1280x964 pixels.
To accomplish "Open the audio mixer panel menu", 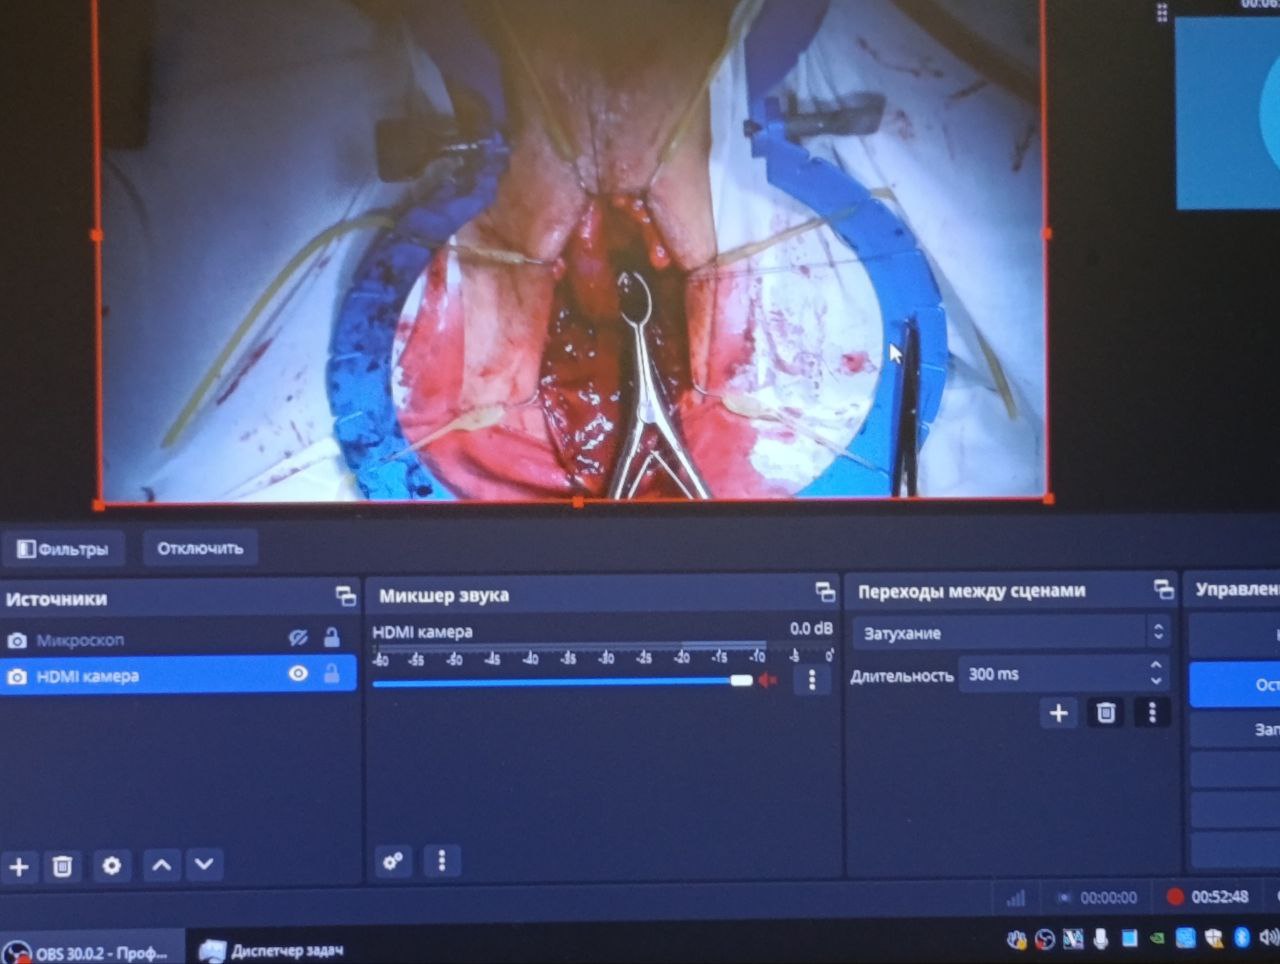I will (x=441, y=860).
